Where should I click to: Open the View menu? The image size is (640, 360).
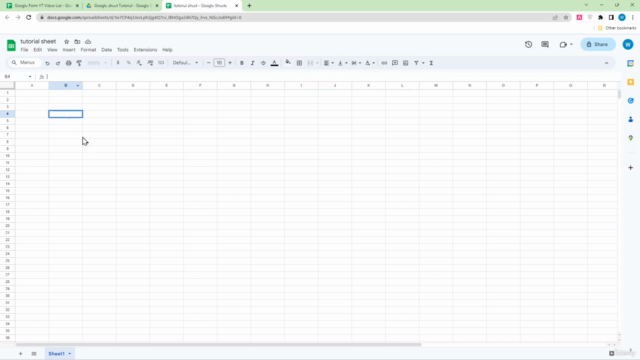click(x=52, y=50)
